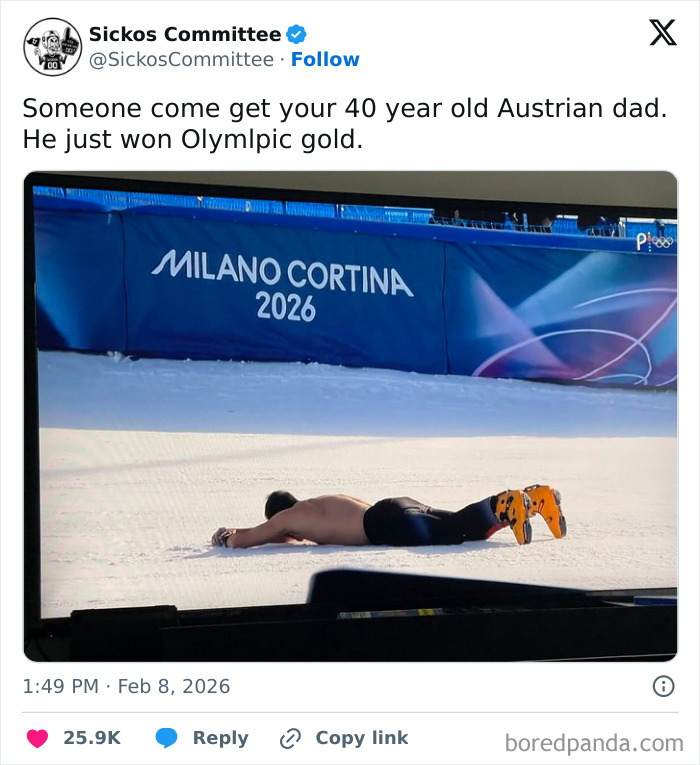Click the boredpanda.com watermark
700x765 pixels.
[x=594, y=742]
